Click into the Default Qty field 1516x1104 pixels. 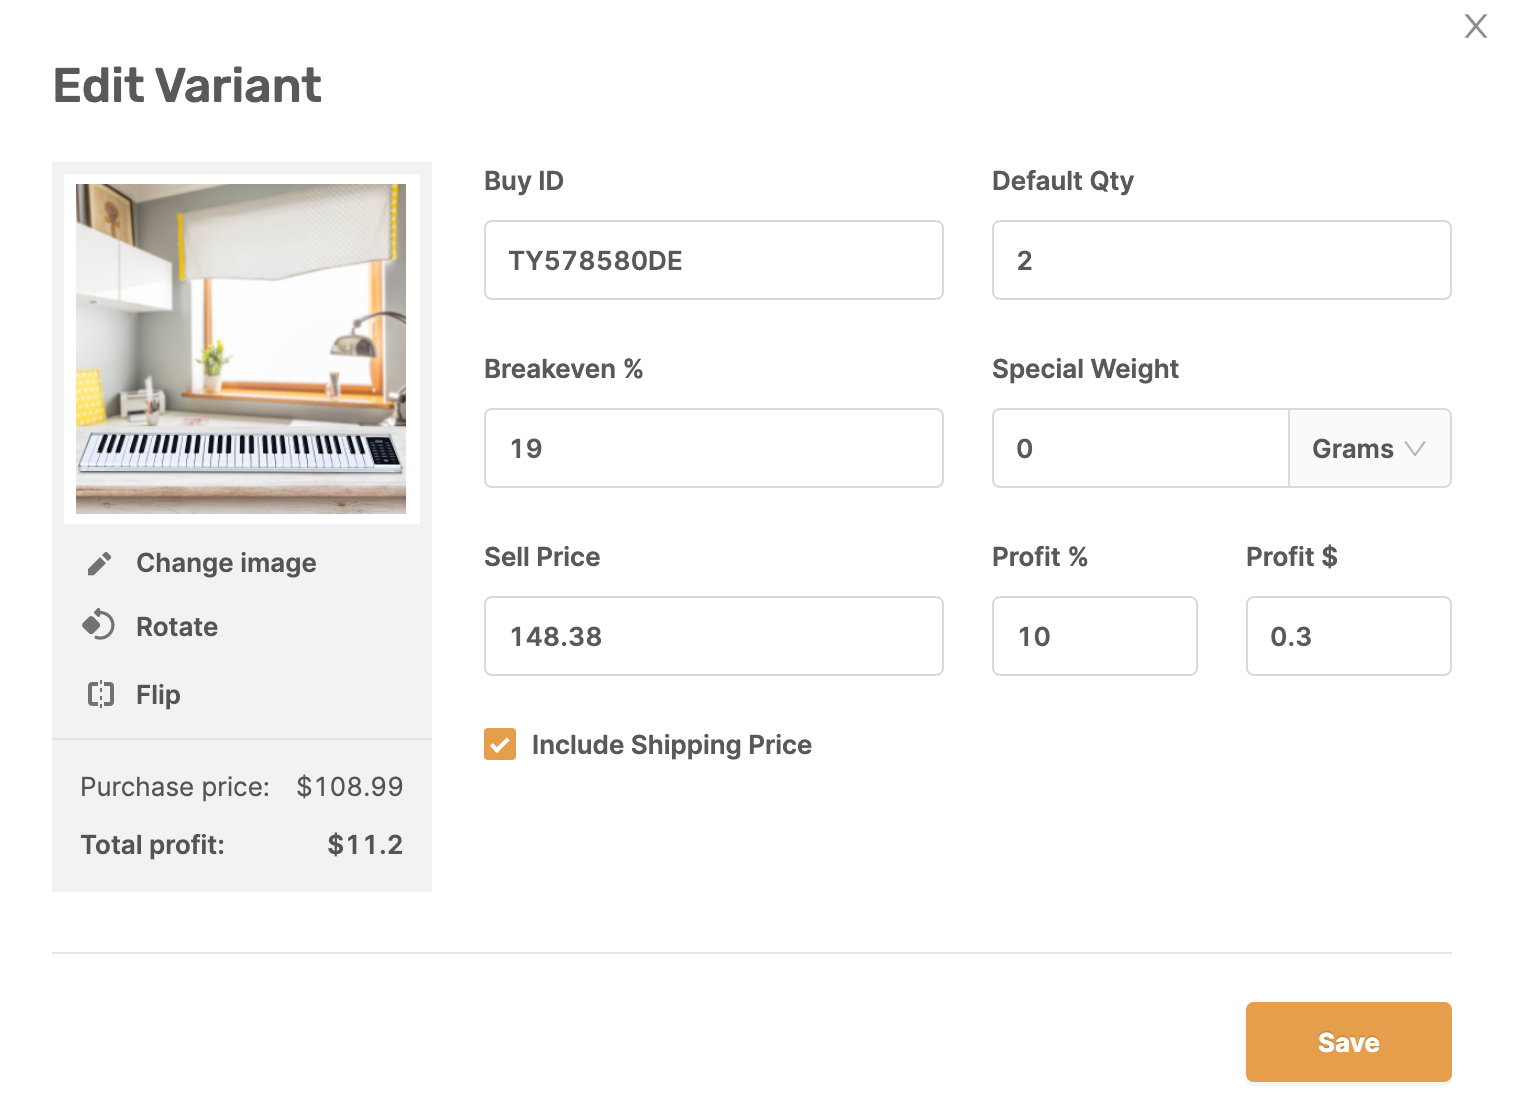click(x=1221, y=260)
